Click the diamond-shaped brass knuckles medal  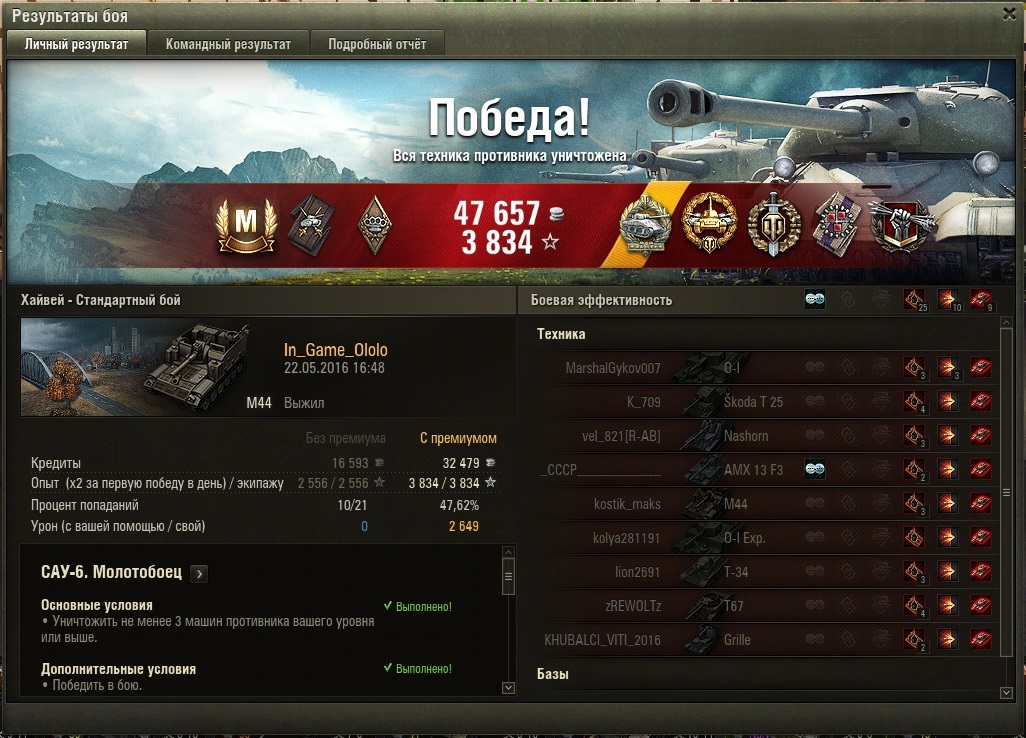(375, 225)
